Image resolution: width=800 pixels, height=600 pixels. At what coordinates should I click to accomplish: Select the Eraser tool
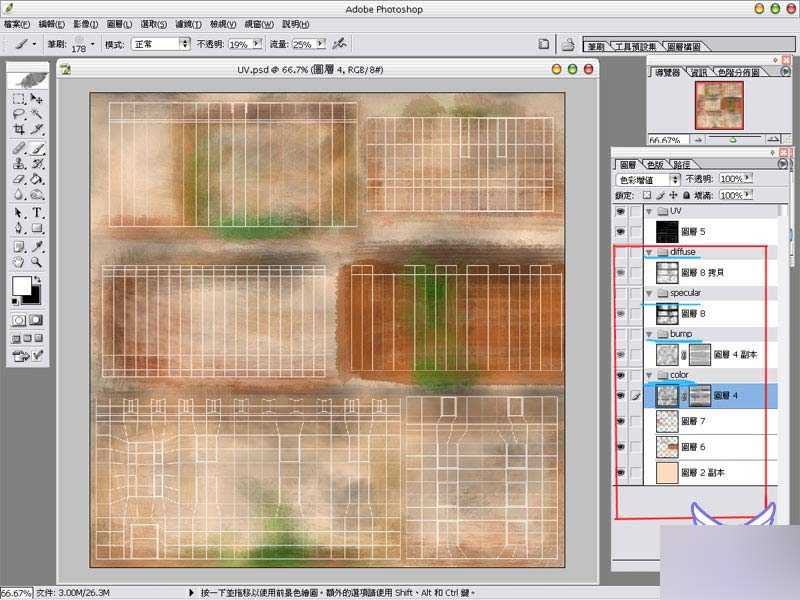pos(19,179)
